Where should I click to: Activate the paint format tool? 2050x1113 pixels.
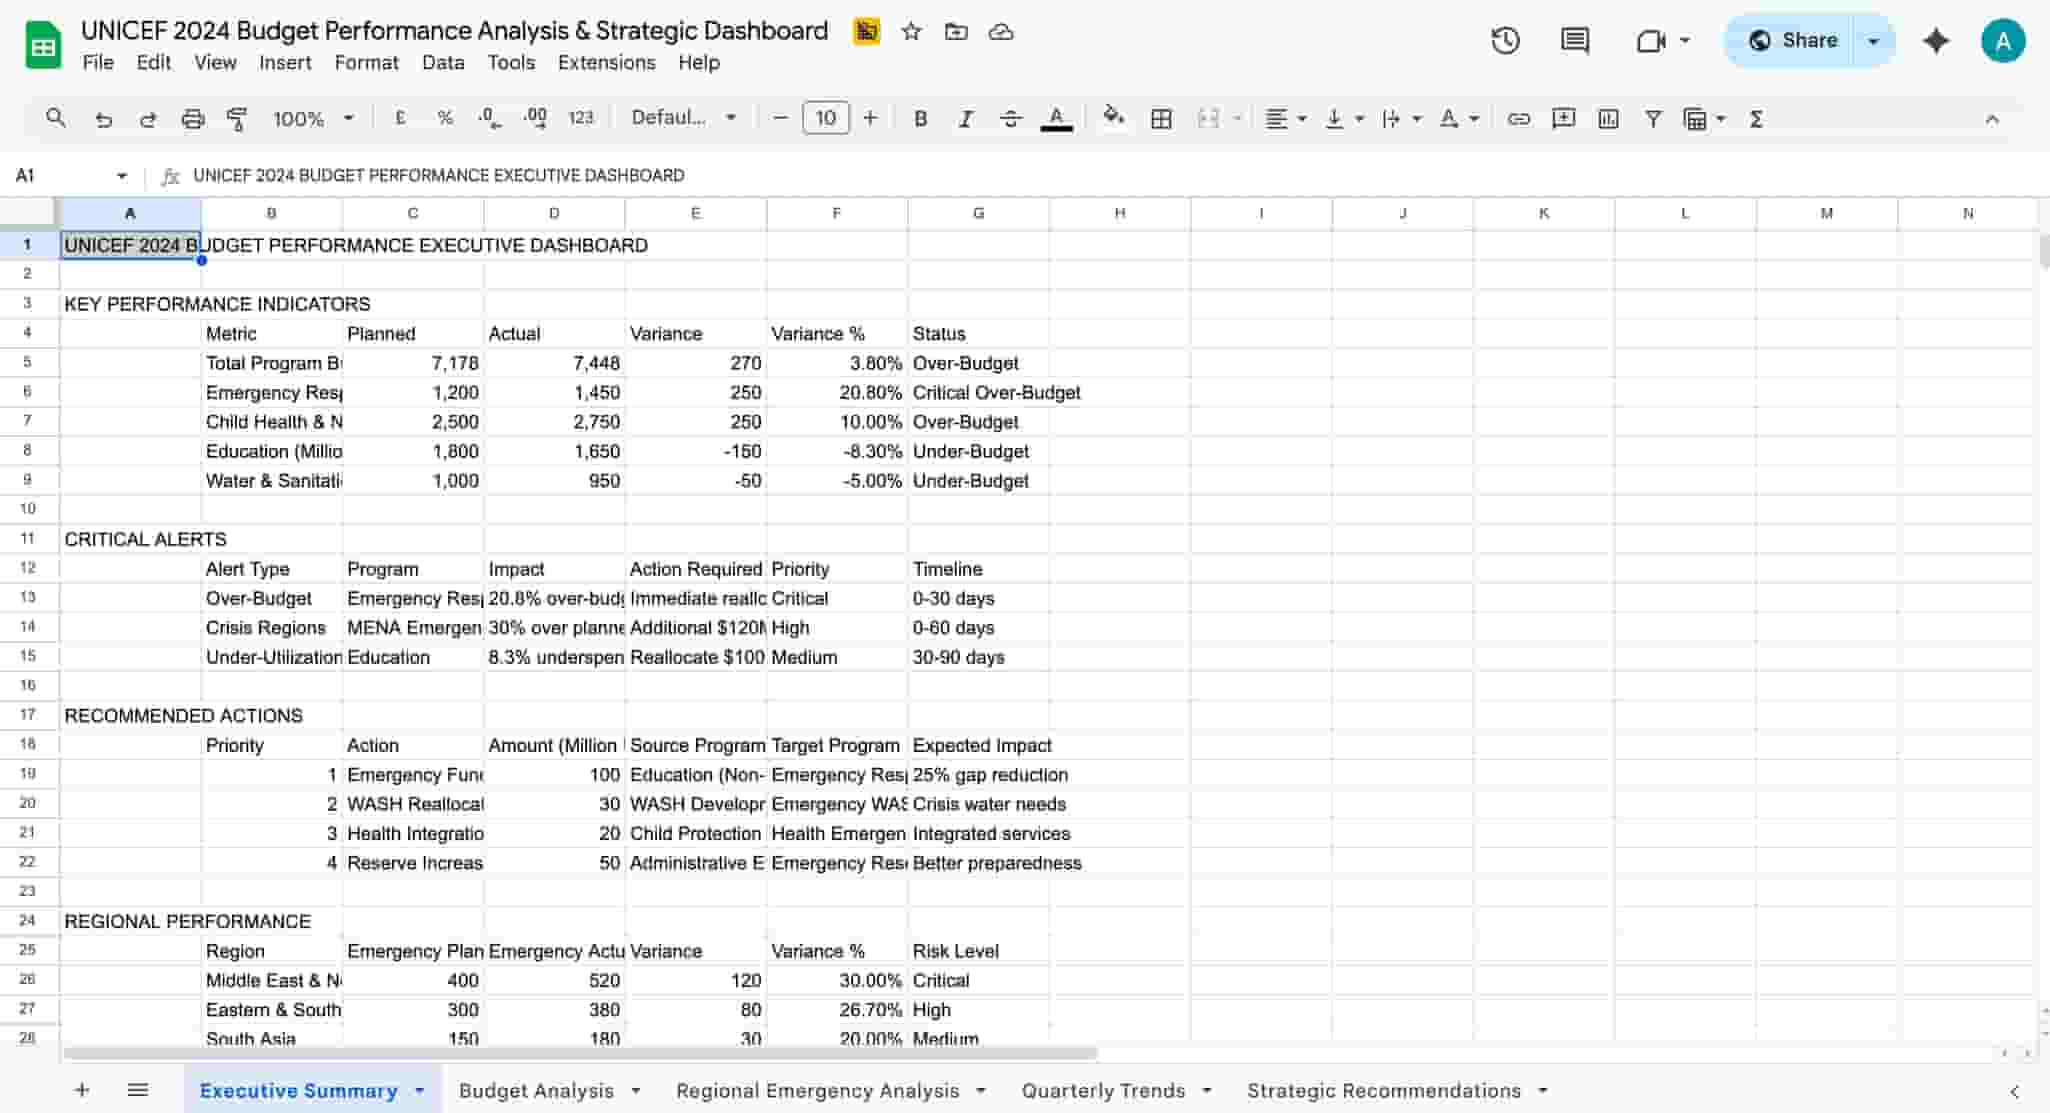tap(237, 119)
